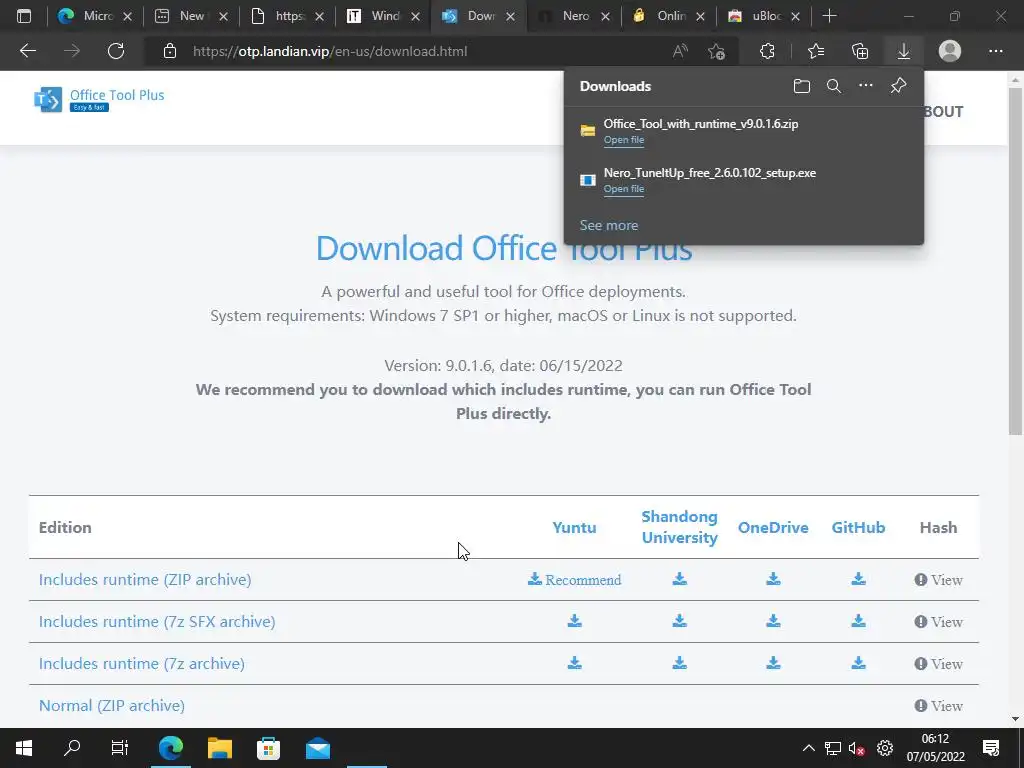Click Shandong University download for 7z SFX archive

click(x=680, y=621)
